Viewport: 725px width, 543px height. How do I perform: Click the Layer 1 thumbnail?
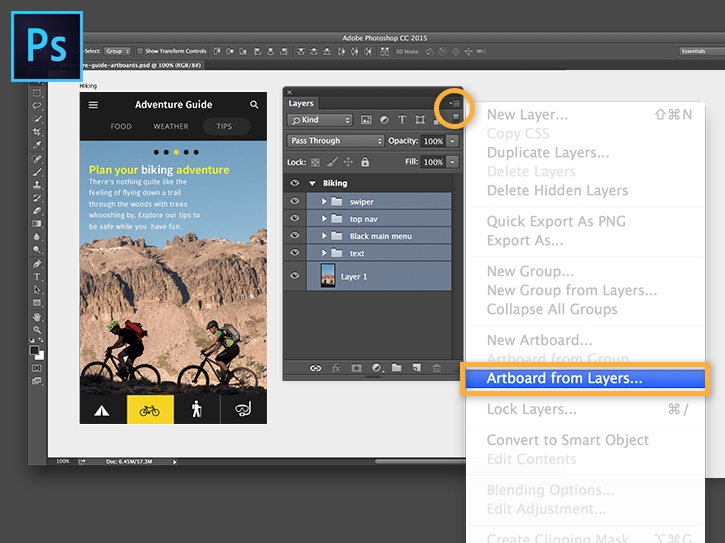click(328, 276)
